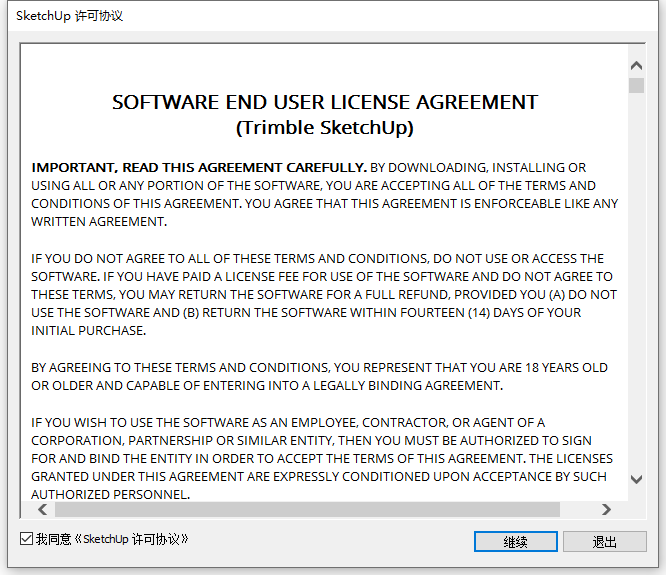Click the line starting BY AGREEING TO THESE TERMS

[x=319, y=367]
